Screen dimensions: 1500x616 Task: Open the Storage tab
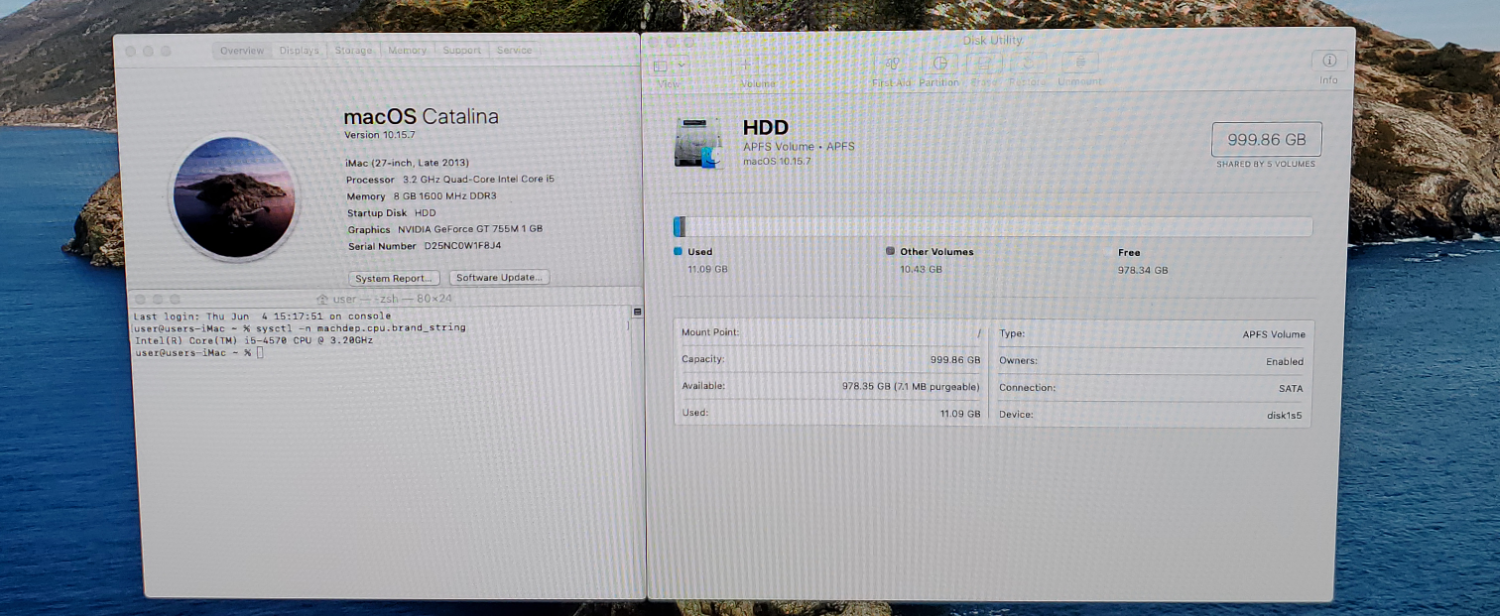(x=353, y=51)
